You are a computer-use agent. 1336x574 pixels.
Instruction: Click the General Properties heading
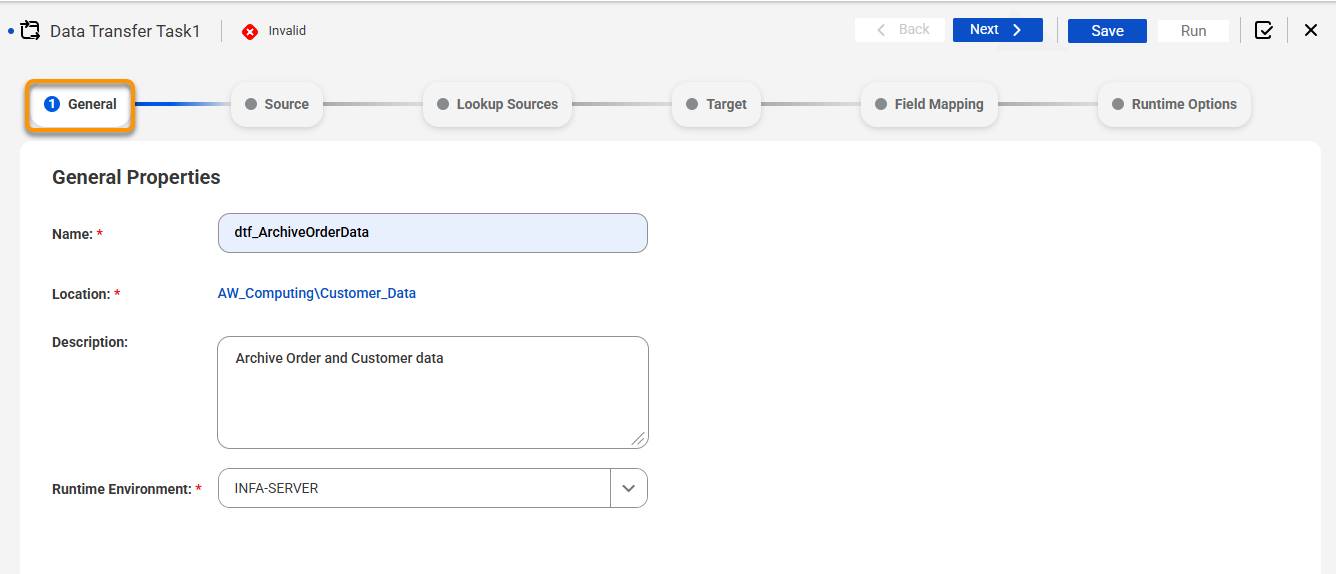(x=136, y=177)
